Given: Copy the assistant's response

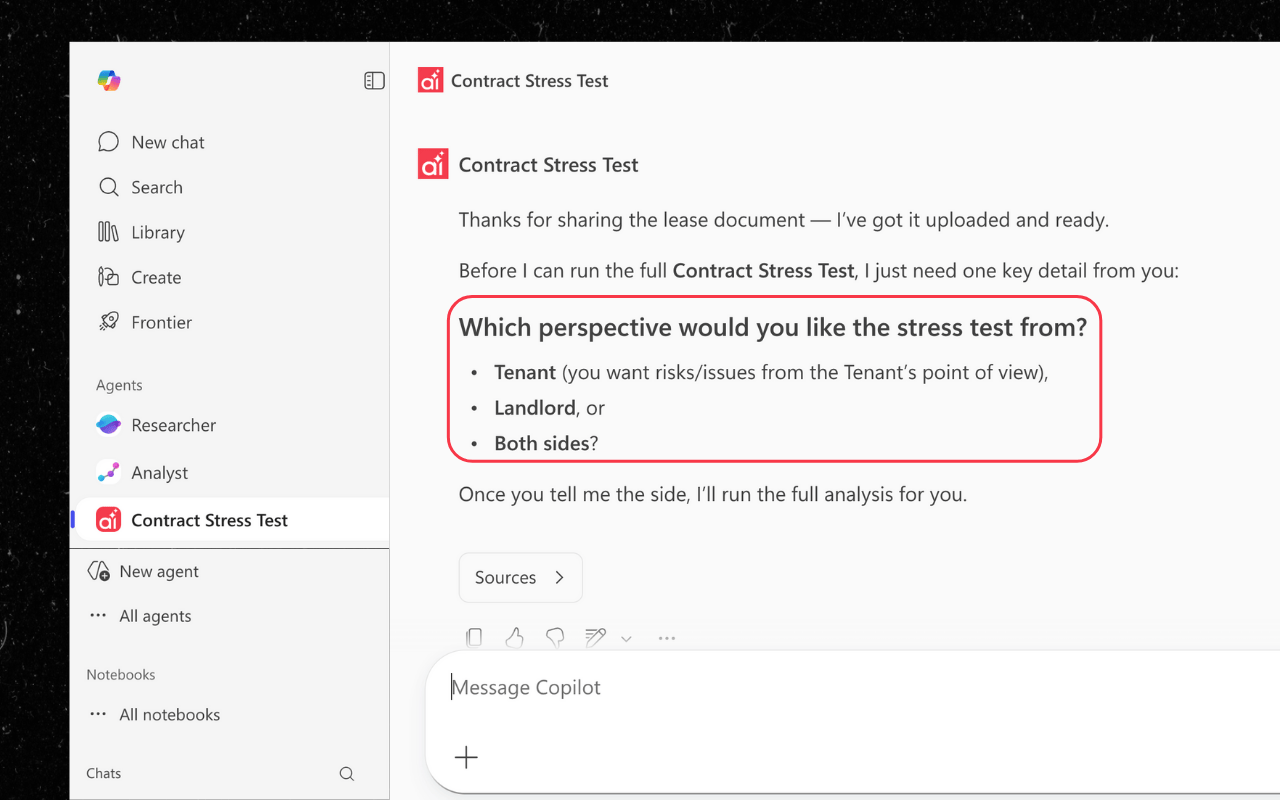Looking at the screenshot, I should 473,637.
